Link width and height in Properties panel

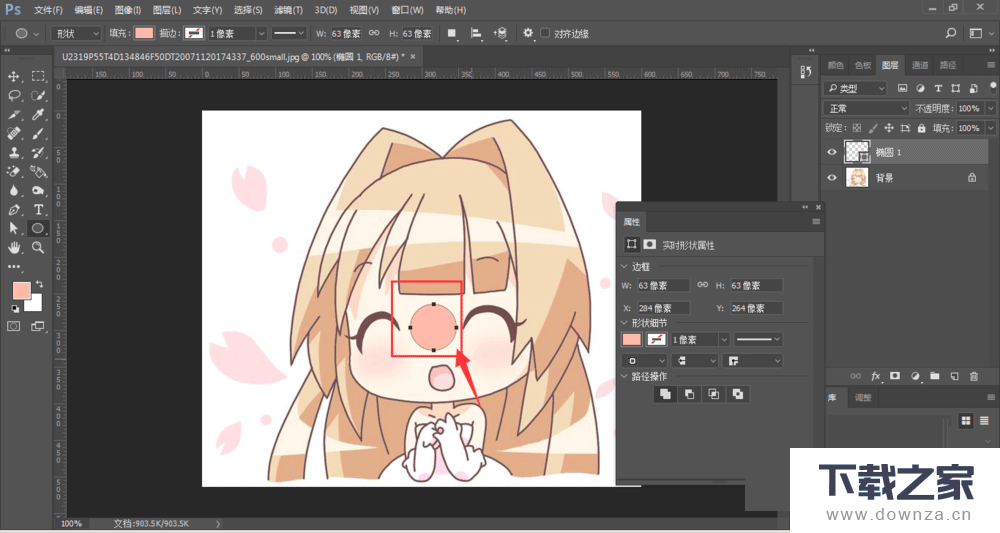point(702,285)
